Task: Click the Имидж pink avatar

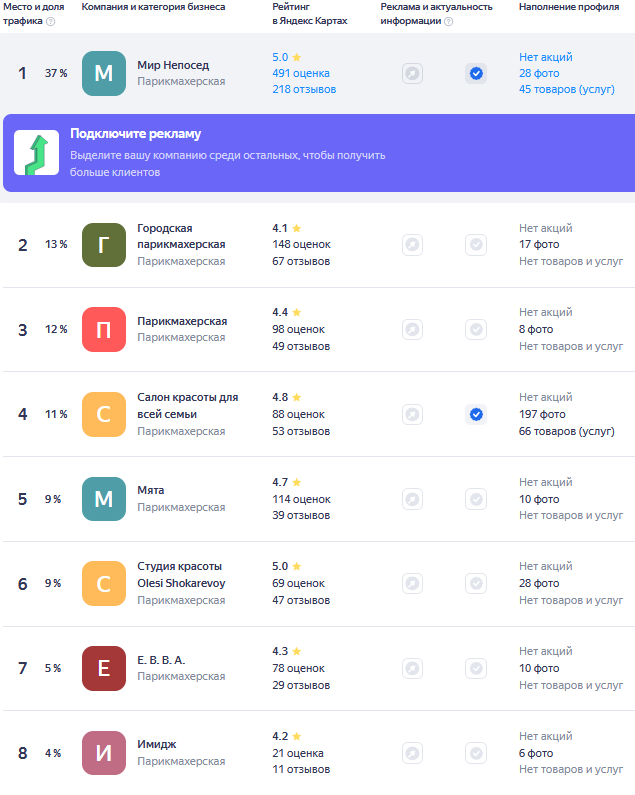Action: (x=104, y=753)
